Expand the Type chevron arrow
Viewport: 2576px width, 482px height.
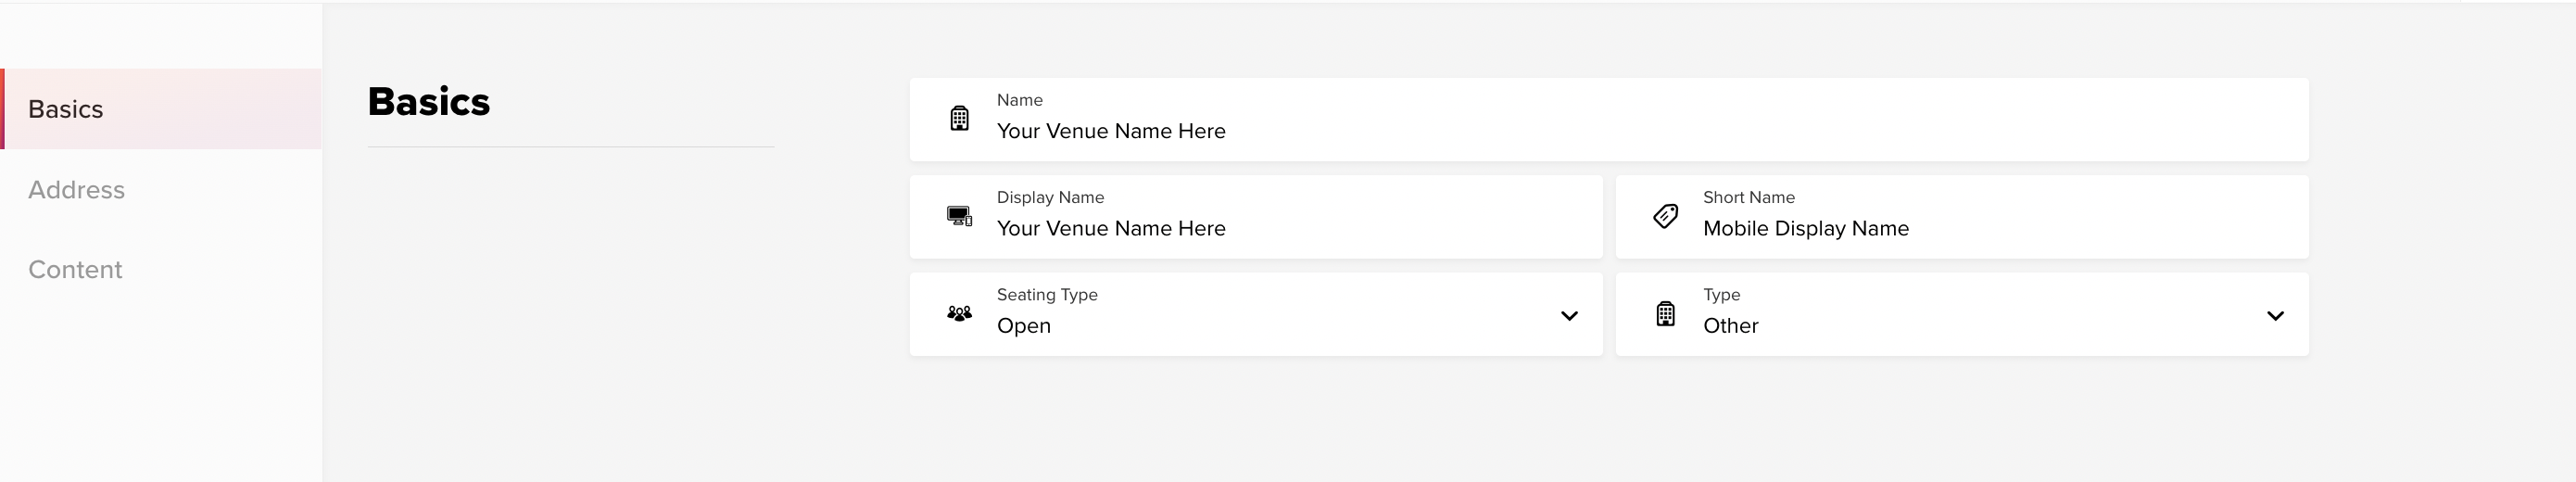click(2275, 316)
